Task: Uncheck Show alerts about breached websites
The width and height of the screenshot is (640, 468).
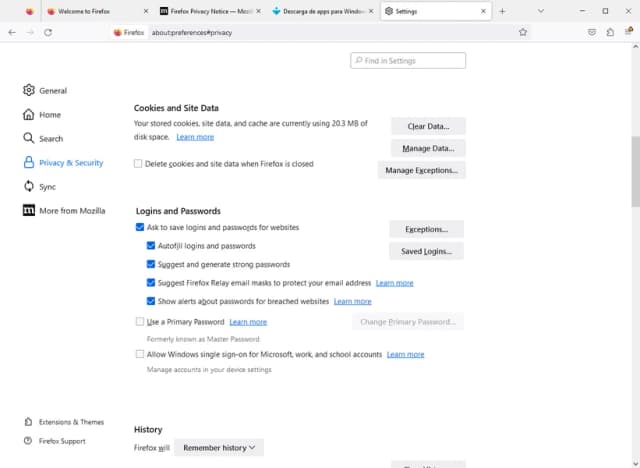Action: (x=151, y=301)
